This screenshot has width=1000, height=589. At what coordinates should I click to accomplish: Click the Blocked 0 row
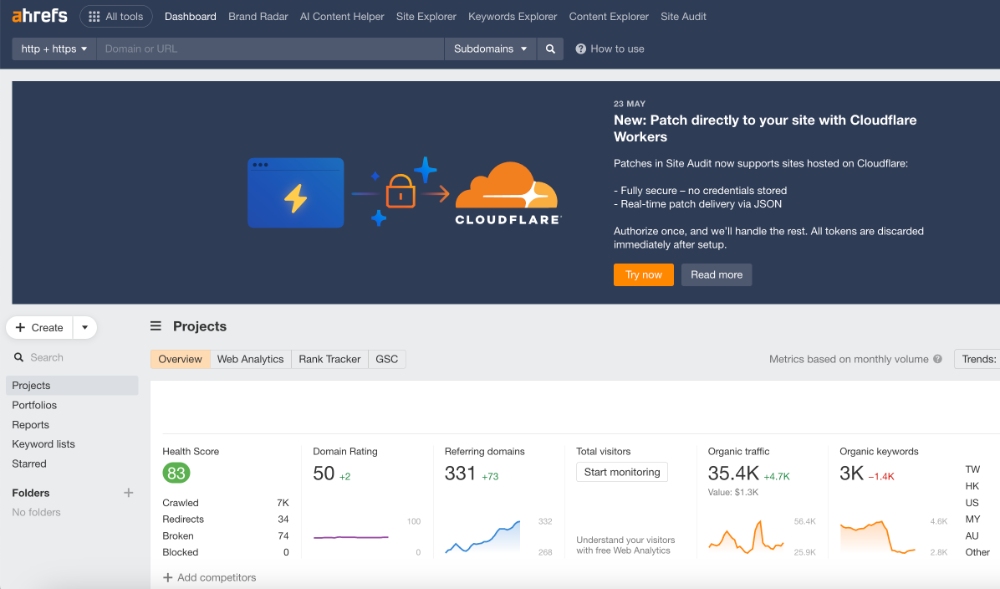click(x=225, y=552)
